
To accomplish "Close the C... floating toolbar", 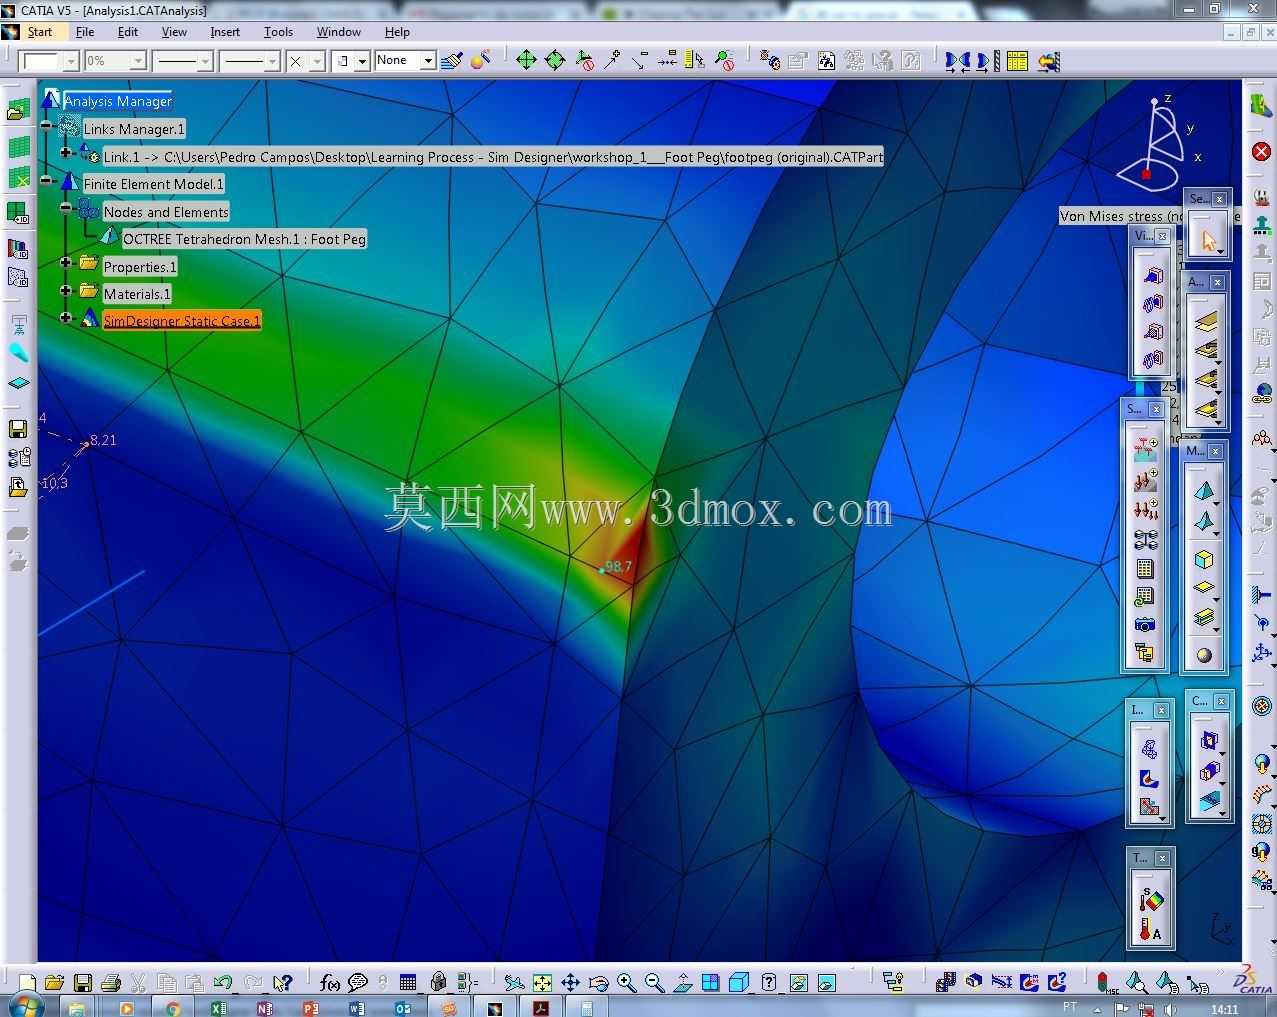I will click(1221, 701).
